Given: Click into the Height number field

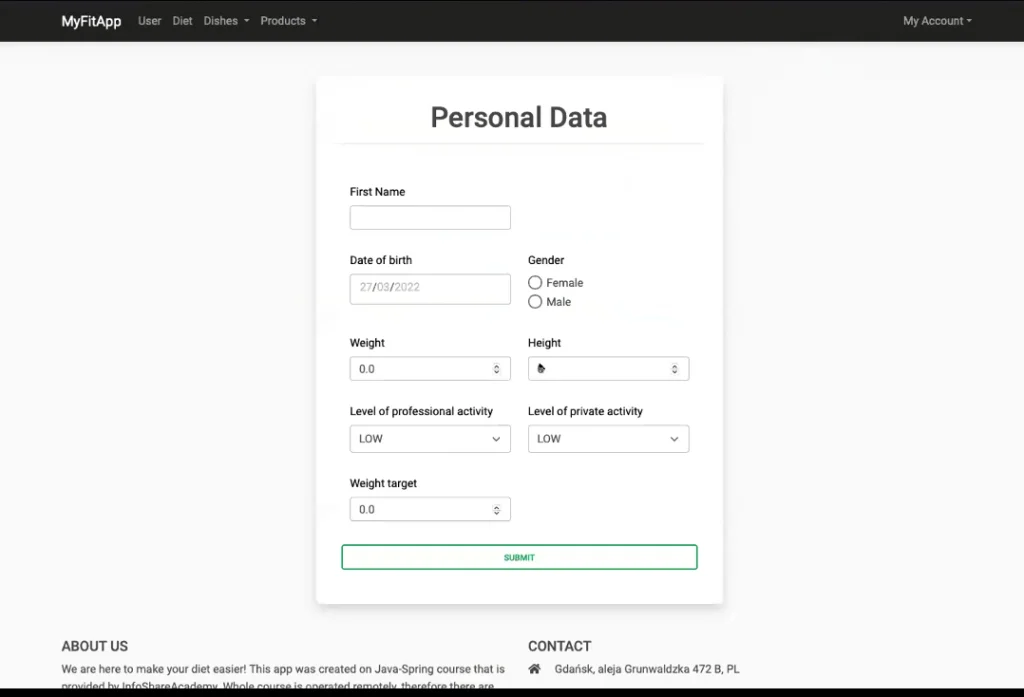Looking at the screenshot, I should [608, 368].
